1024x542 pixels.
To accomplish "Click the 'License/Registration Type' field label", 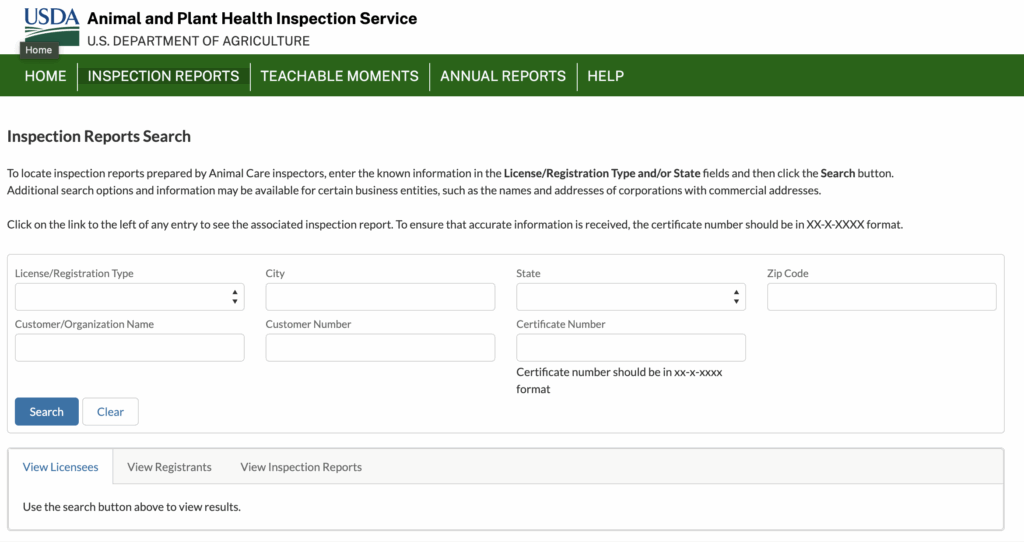I will [x=74, y=274].
